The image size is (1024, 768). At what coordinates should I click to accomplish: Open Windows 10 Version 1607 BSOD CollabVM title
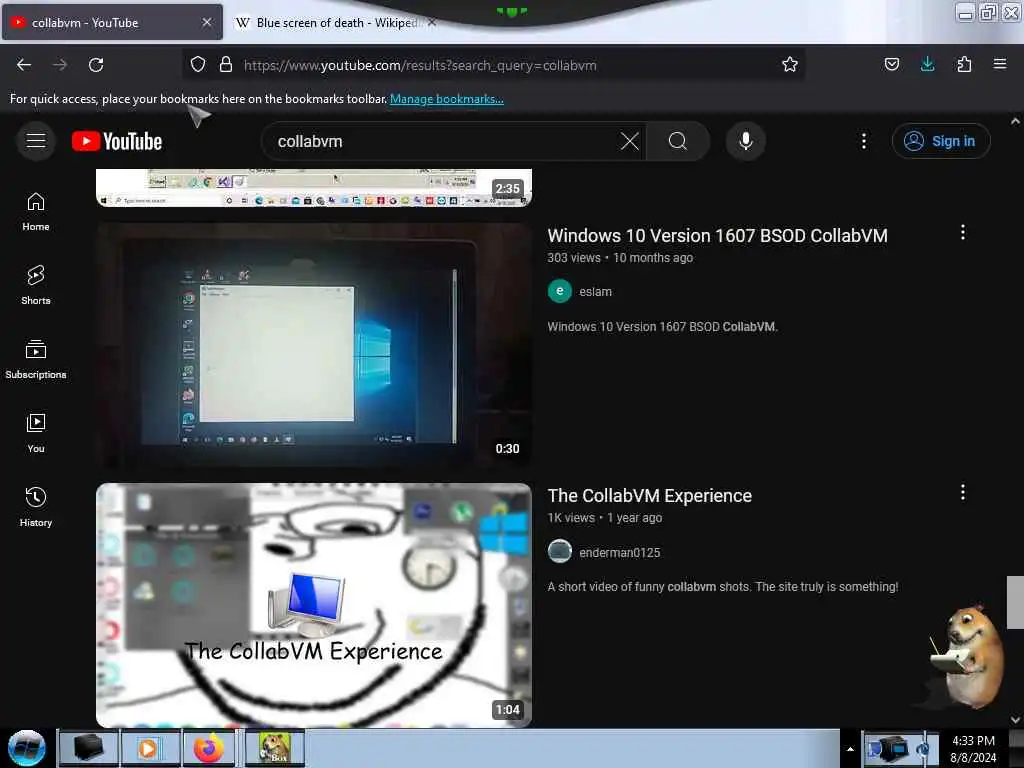(717, 236)
